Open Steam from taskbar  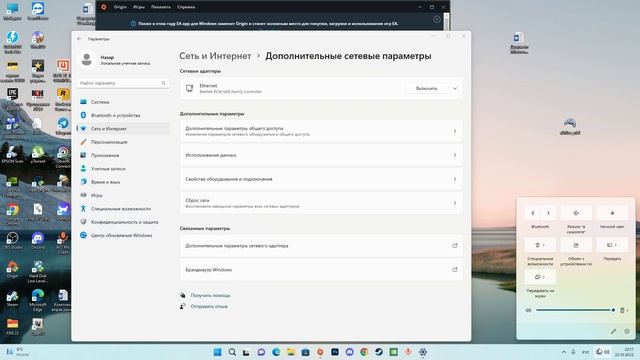[x=379, y=352]
